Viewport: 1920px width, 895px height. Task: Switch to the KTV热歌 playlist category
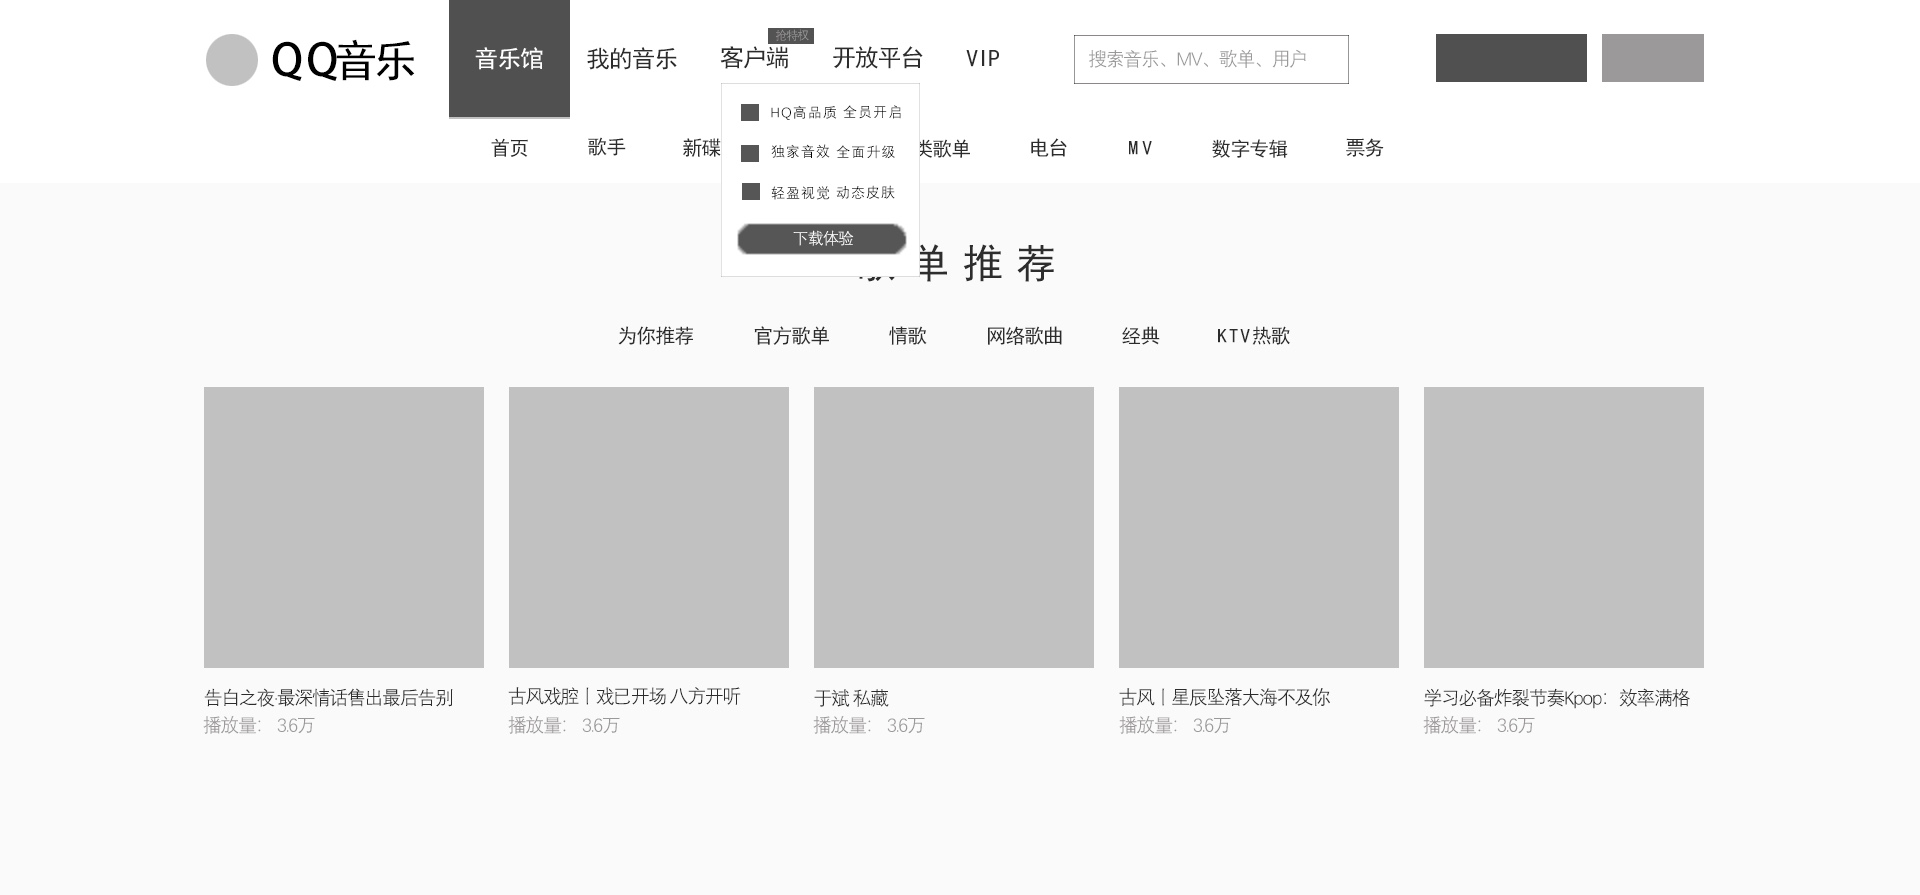[x=1254, y=336]
